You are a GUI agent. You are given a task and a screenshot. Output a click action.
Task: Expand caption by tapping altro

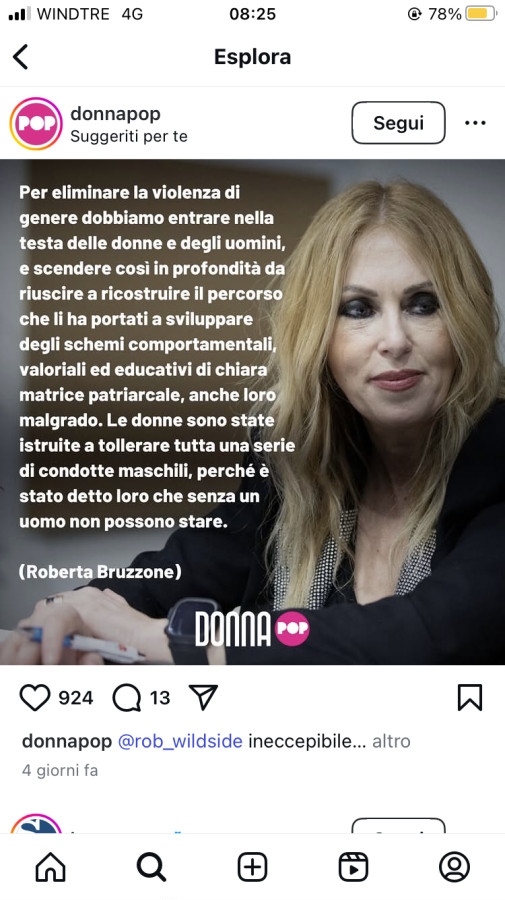pos(391,741)
